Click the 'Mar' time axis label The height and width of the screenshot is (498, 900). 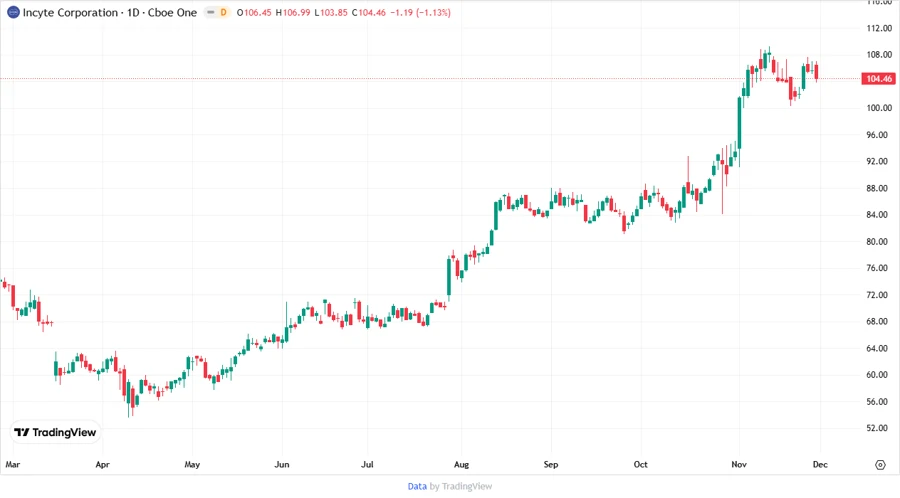(13, 464)
